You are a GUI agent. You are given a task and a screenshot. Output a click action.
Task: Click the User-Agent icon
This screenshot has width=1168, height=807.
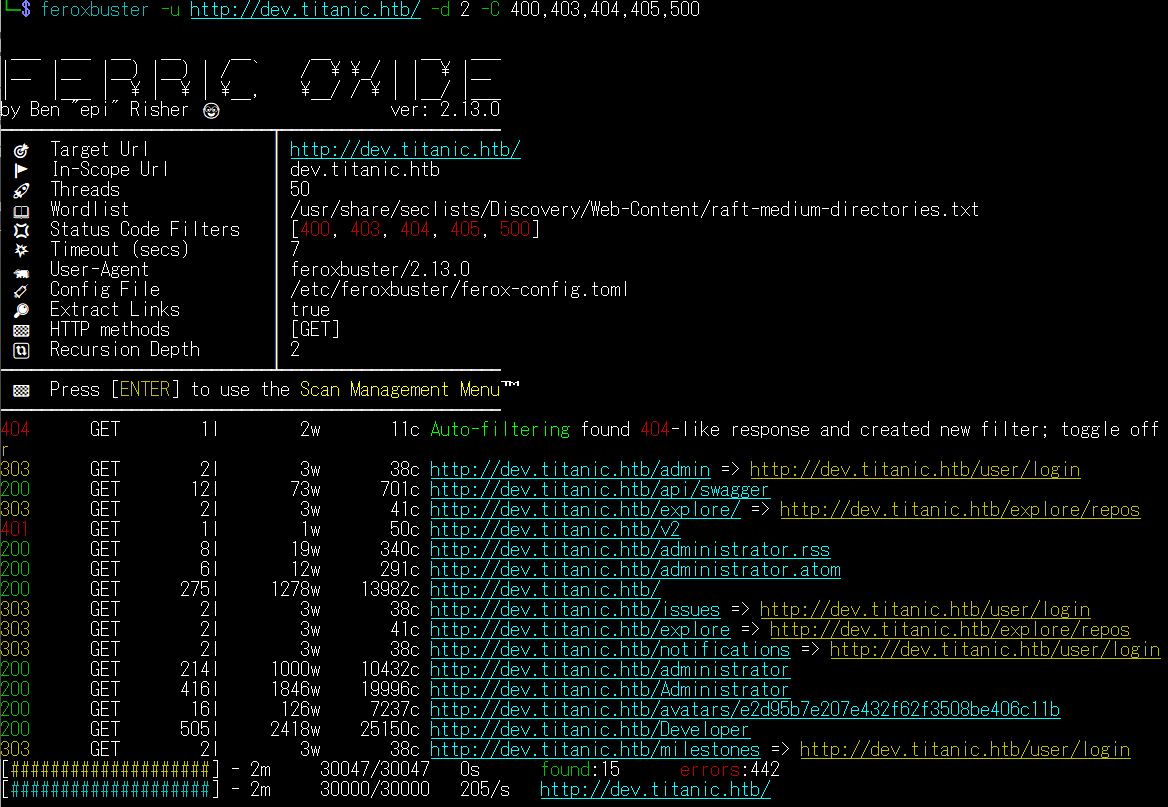coord(21,270)
